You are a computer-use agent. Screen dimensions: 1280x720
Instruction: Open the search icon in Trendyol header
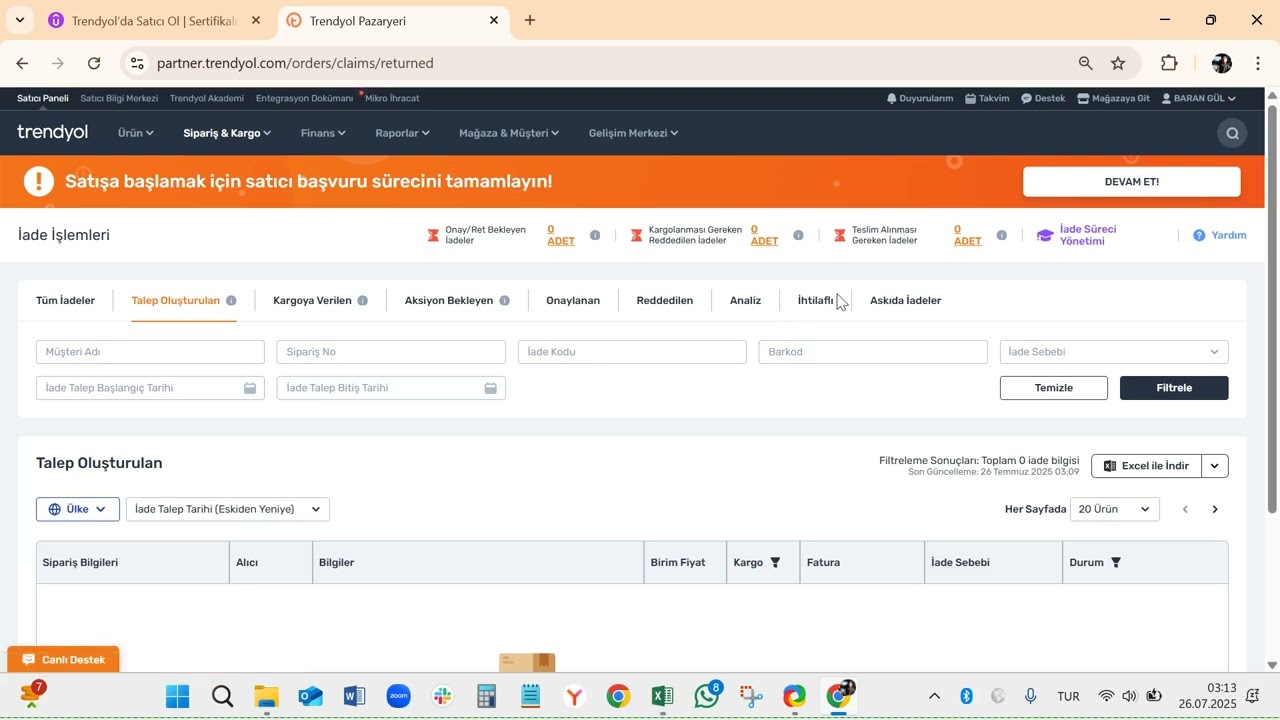pos(1232,133)
